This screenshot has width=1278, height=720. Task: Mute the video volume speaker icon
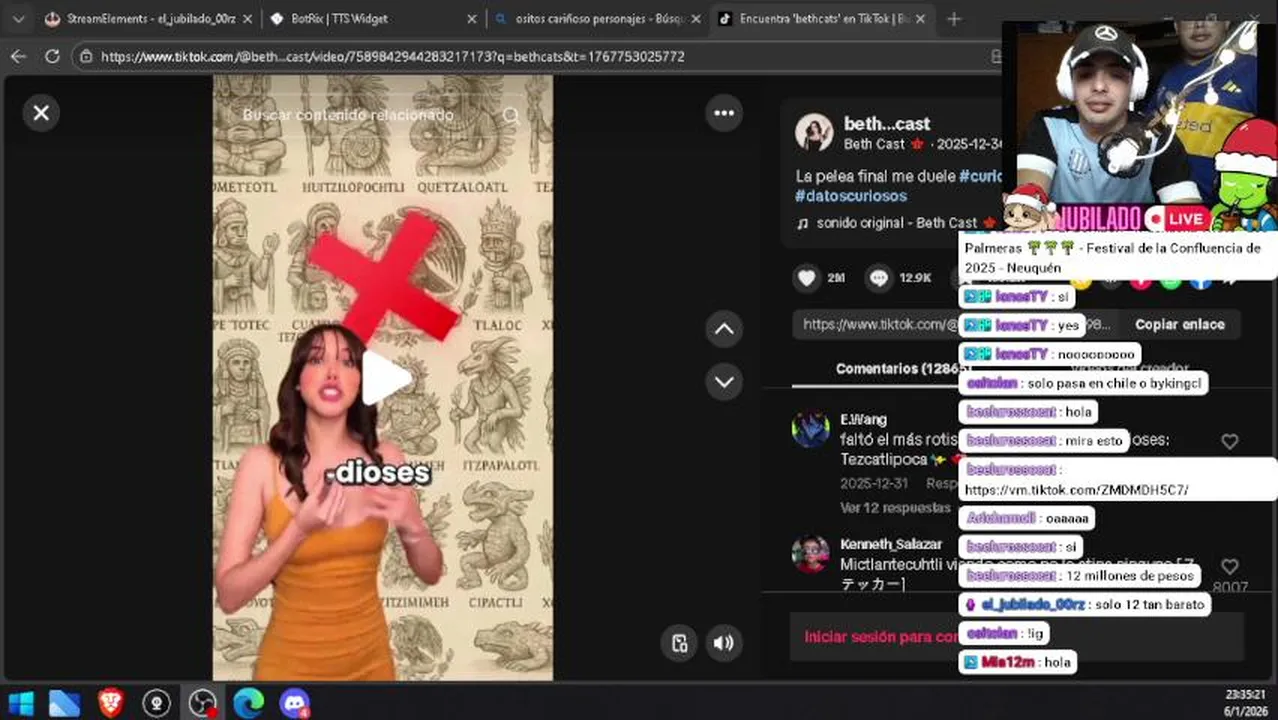point(724,643)
